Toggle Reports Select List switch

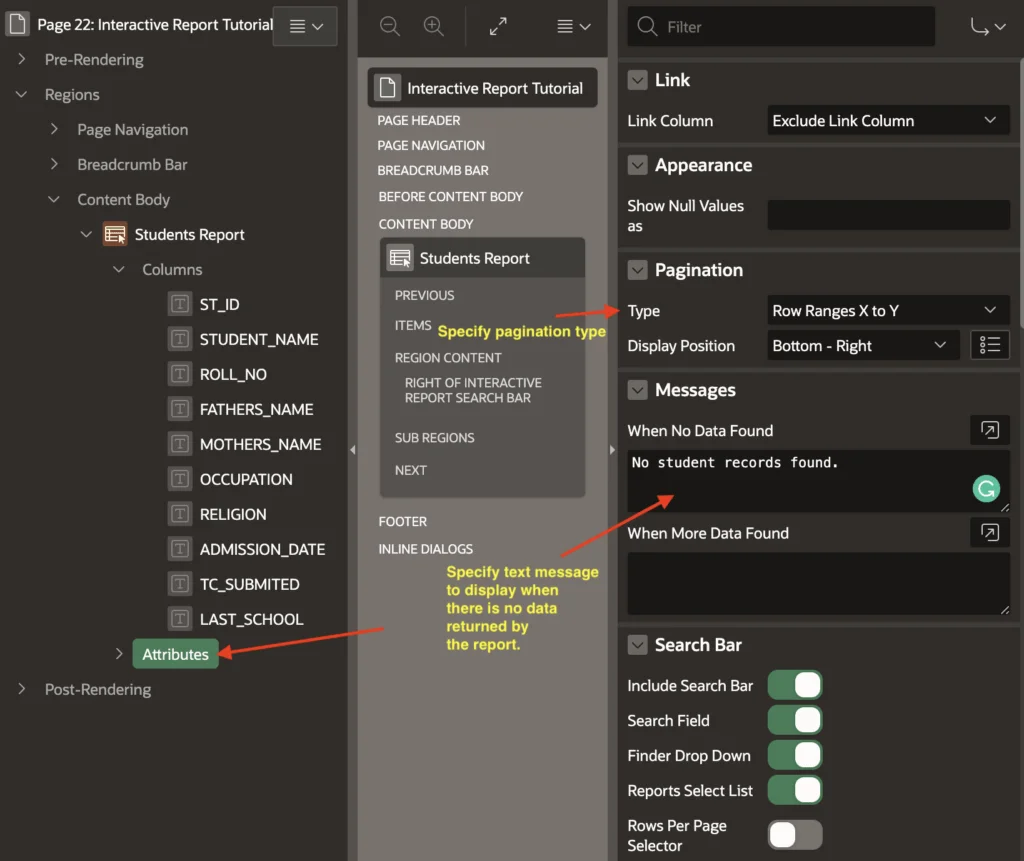pyautogui.click(x=795, y=790)
